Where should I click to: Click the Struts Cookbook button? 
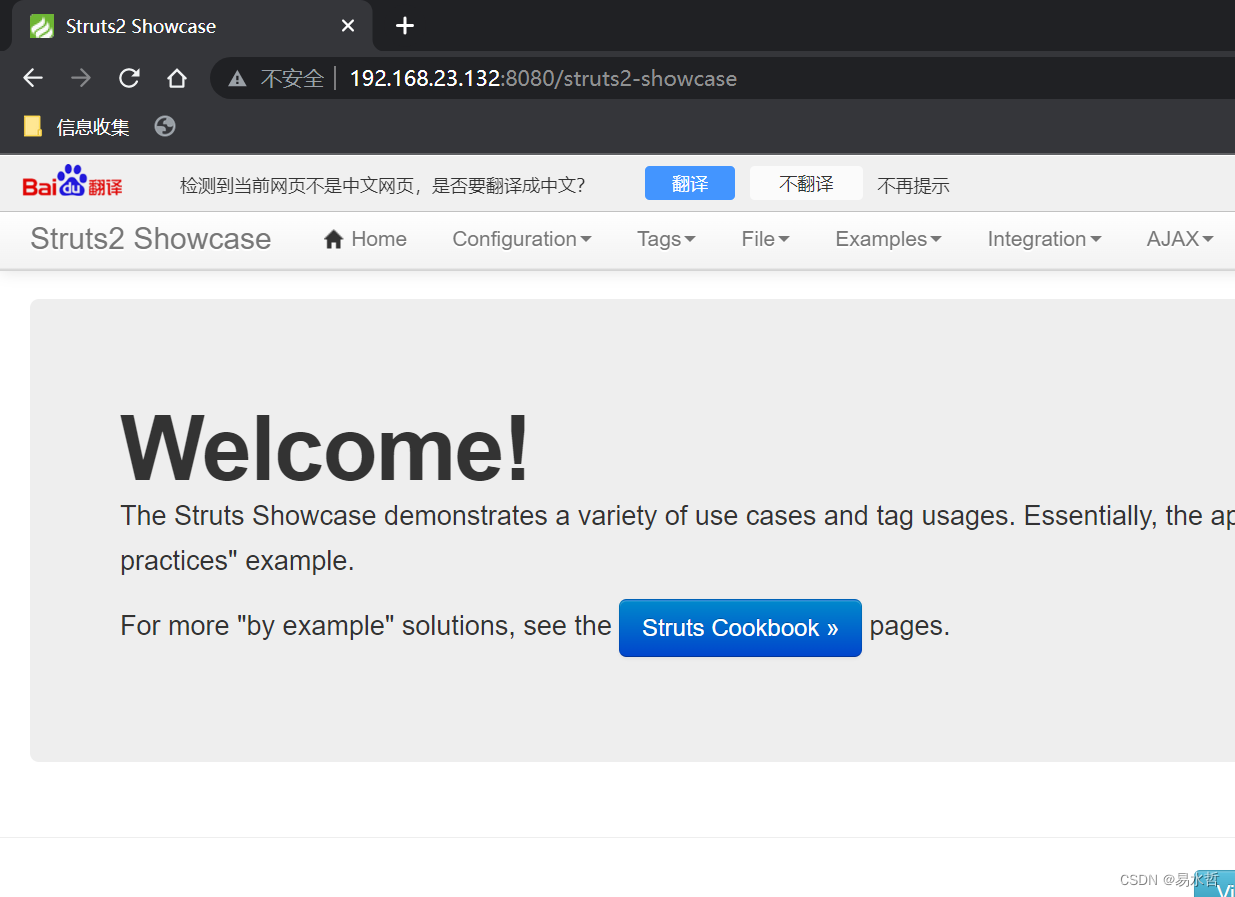[x=740, y=628]
